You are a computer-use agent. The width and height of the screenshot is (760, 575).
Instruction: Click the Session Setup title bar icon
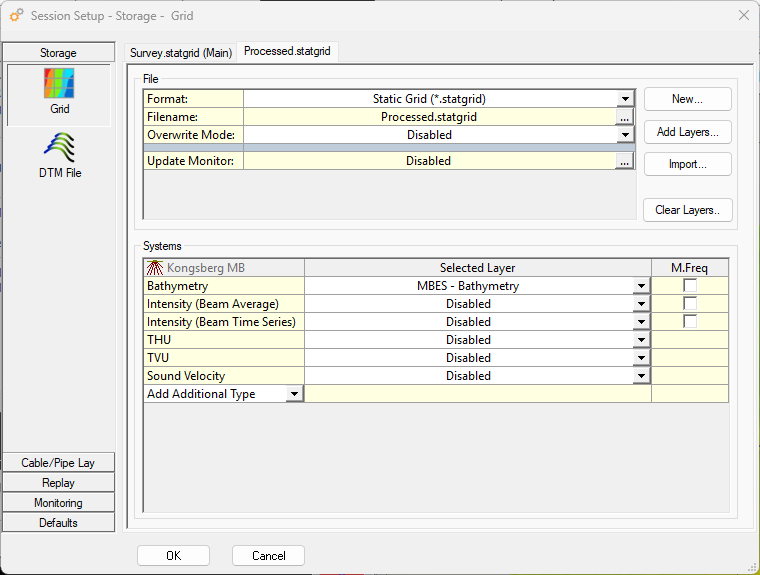pos(16,16)
